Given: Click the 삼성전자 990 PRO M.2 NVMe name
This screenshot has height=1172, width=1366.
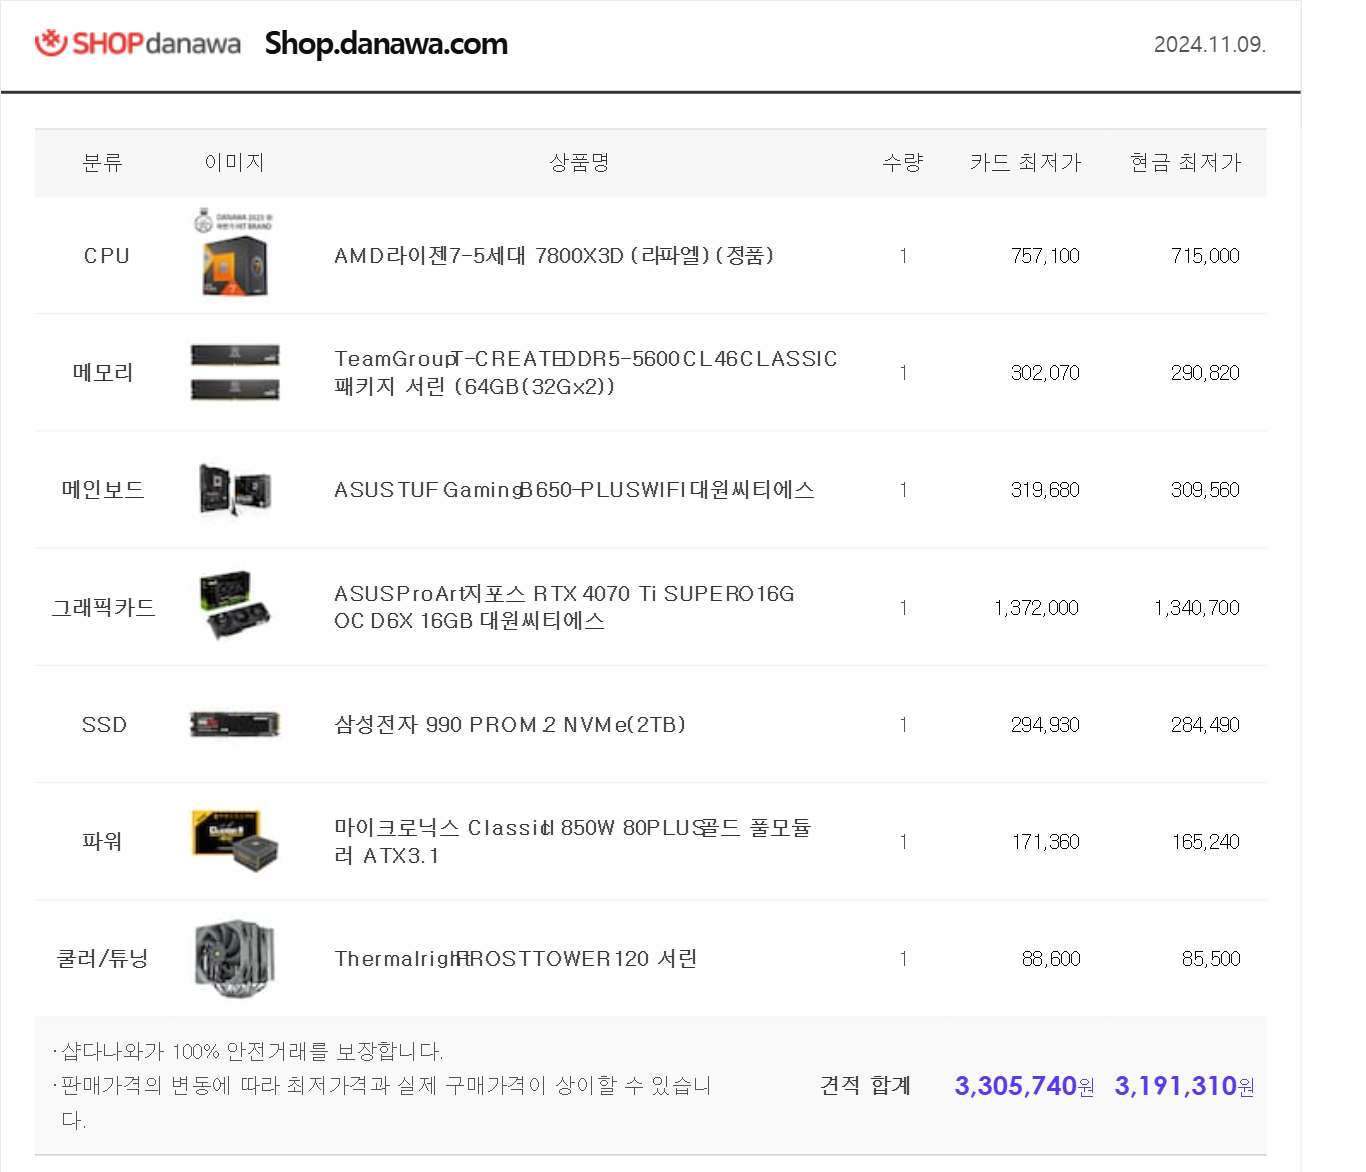Looking at the screenshot, I should (x=510, y=725).
